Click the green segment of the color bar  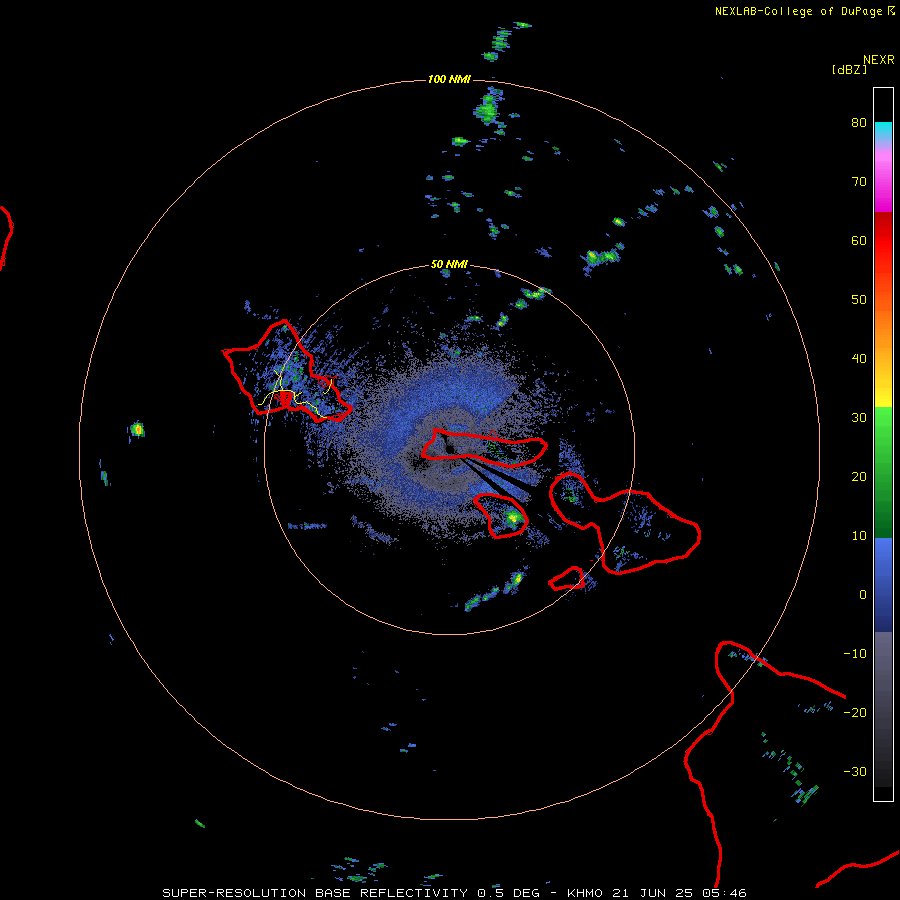(x=883, y=472)
